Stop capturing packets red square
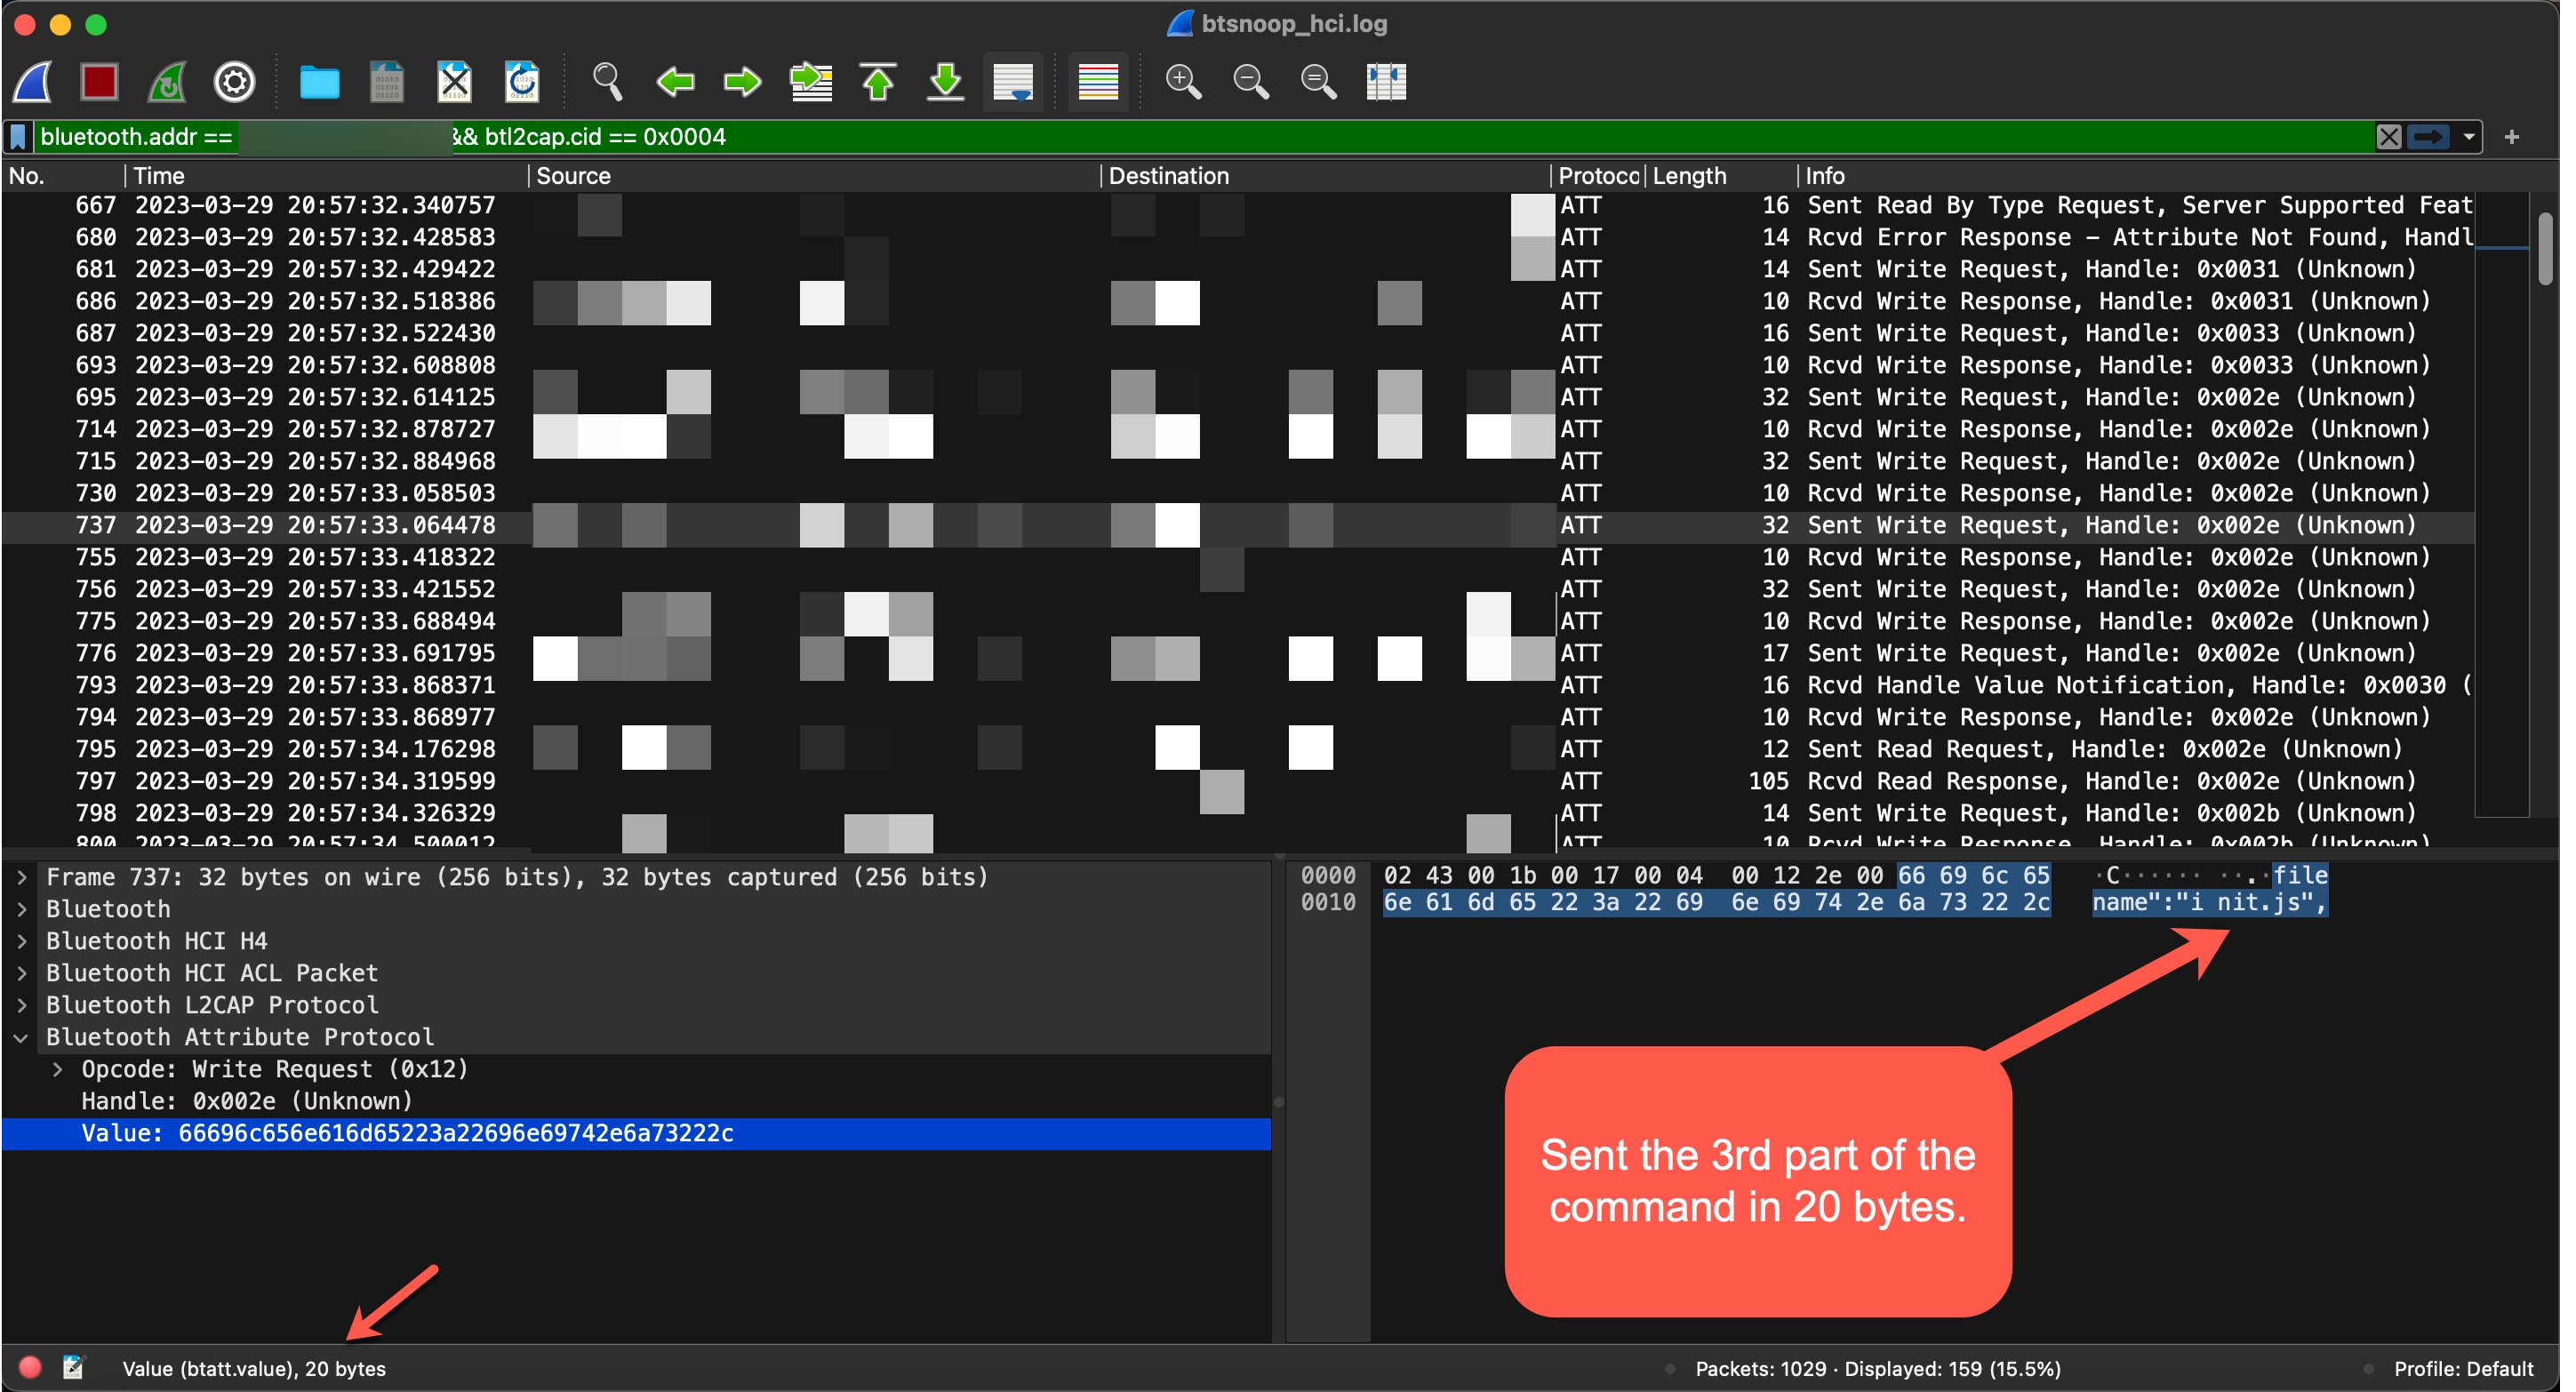This screenshot has height=1392, width=2576. 99,81
